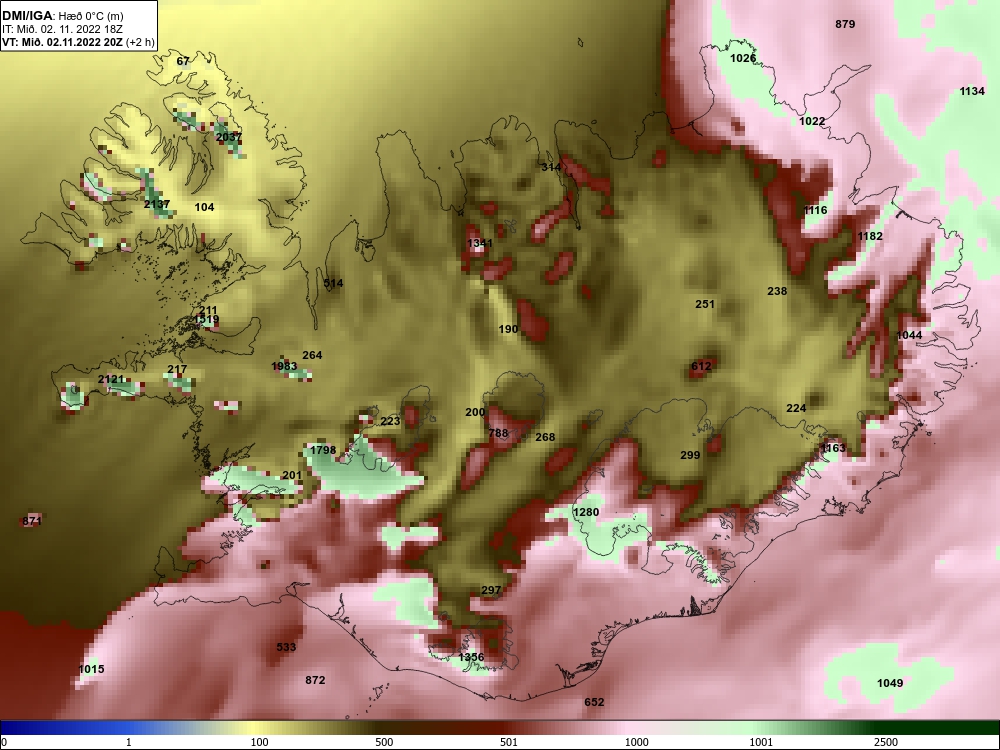Click the color scale label 501
This screenshot has height=750, width=1000.
[x=508, y=742]
